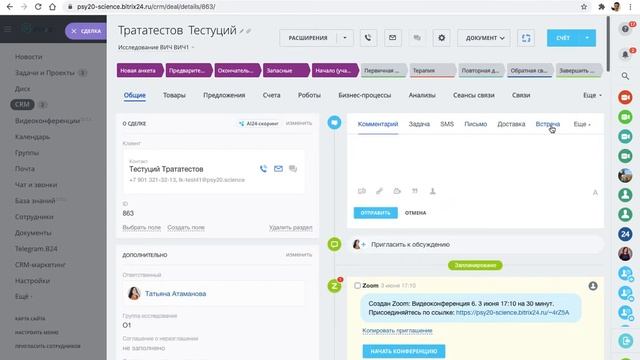Open CRM section in left sidebar
Viewport: 640px width, 360px height.
click(22, 104)
